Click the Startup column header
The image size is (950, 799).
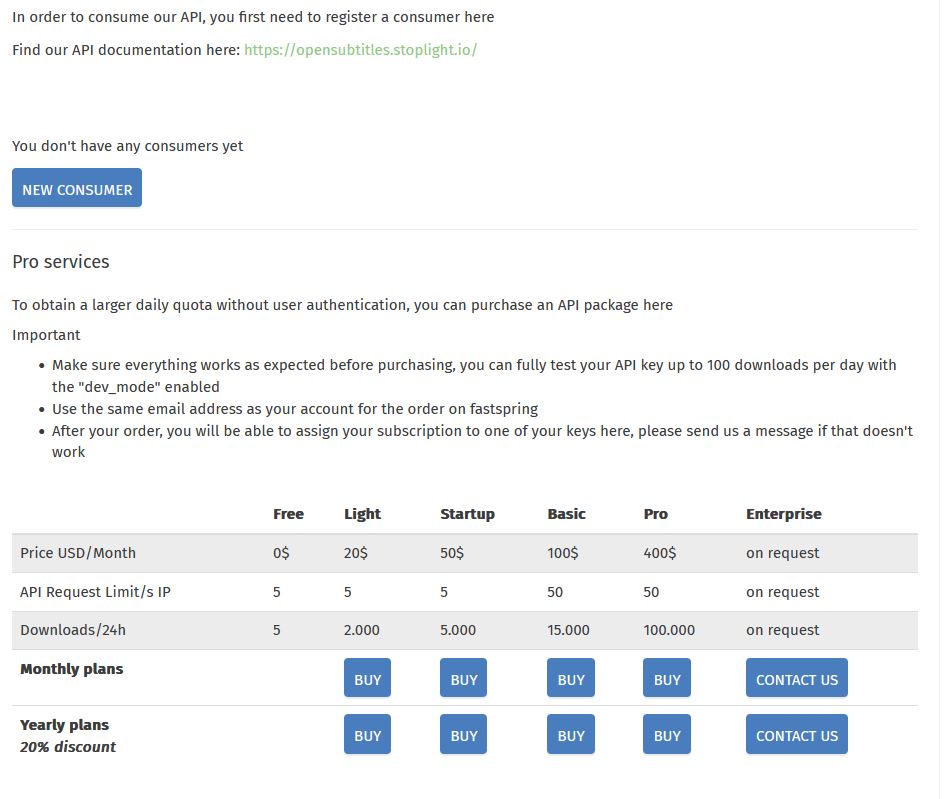click(x=467, y=514)
